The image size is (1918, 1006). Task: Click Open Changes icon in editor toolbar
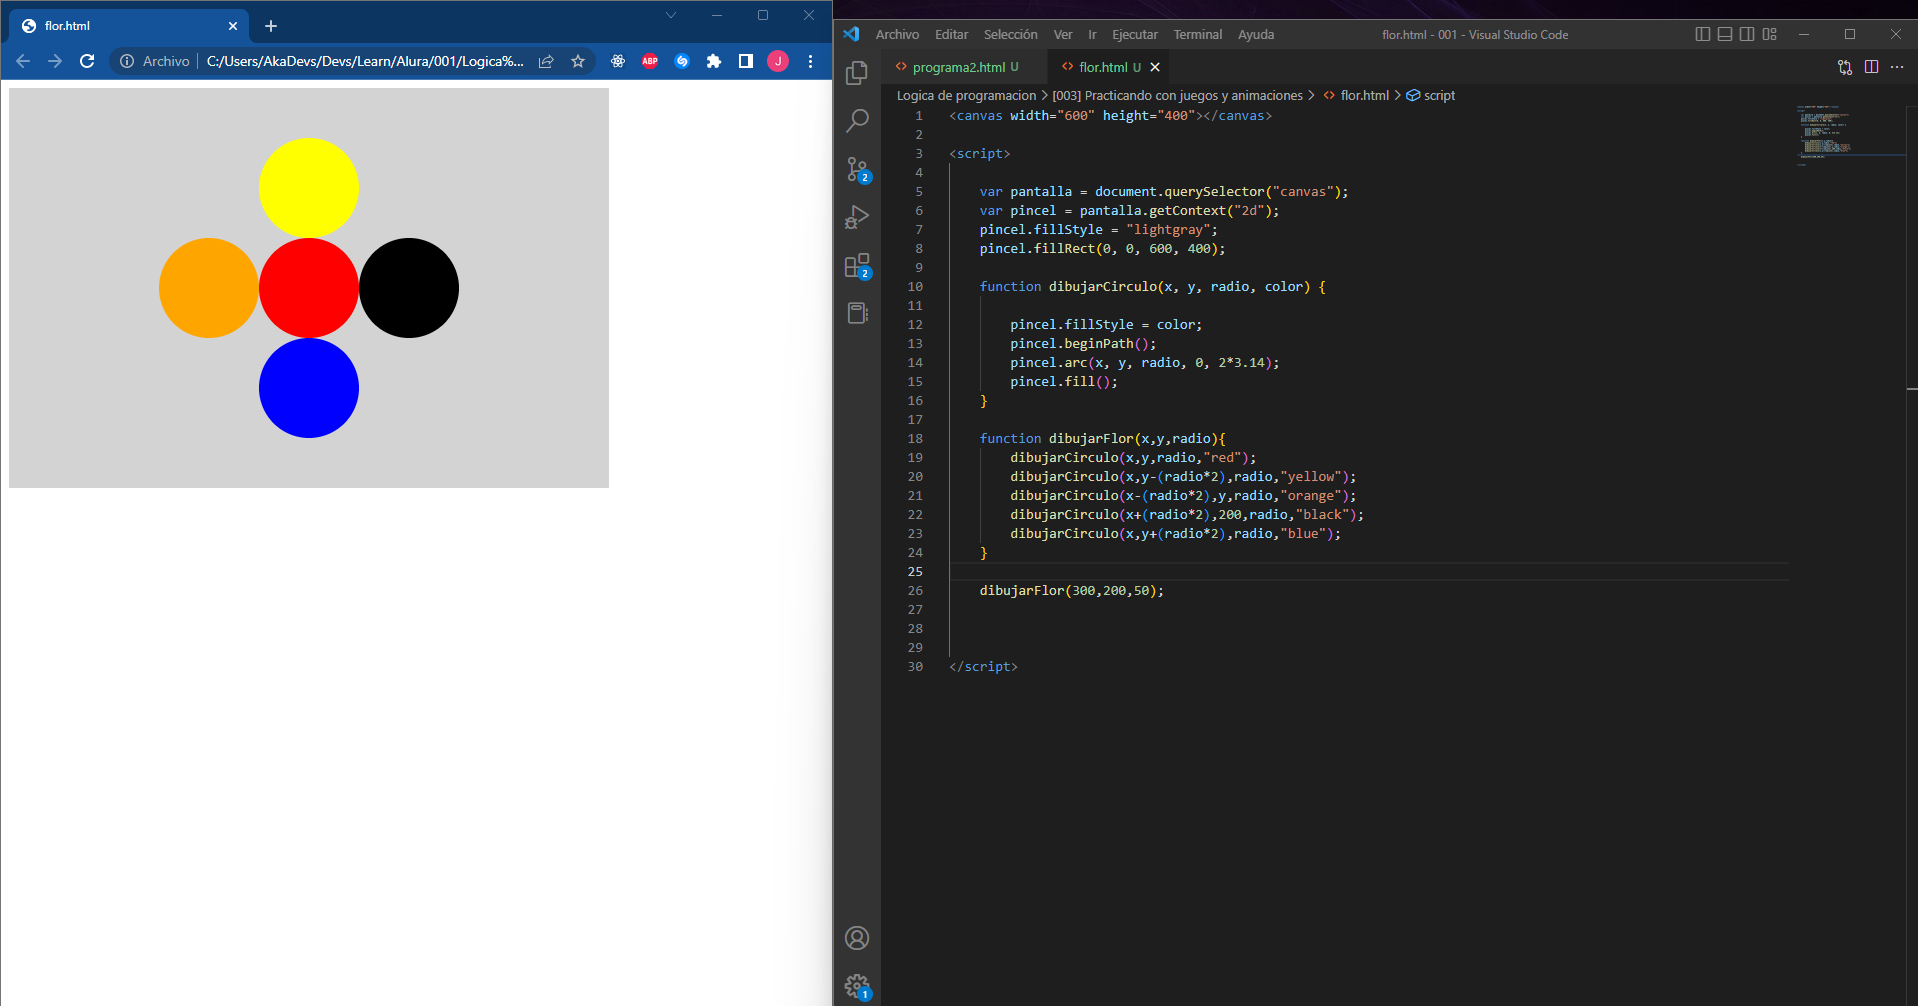[x=1845, y=67]
